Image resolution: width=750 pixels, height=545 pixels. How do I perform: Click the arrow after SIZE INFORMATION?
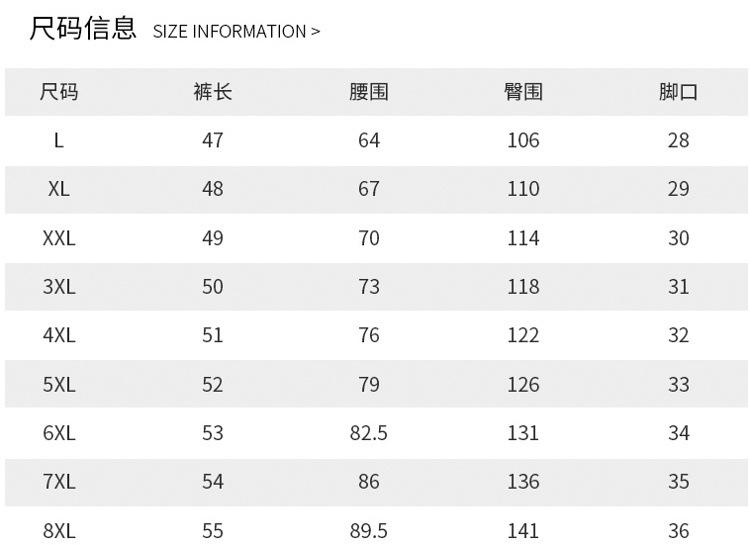(315, 32)
